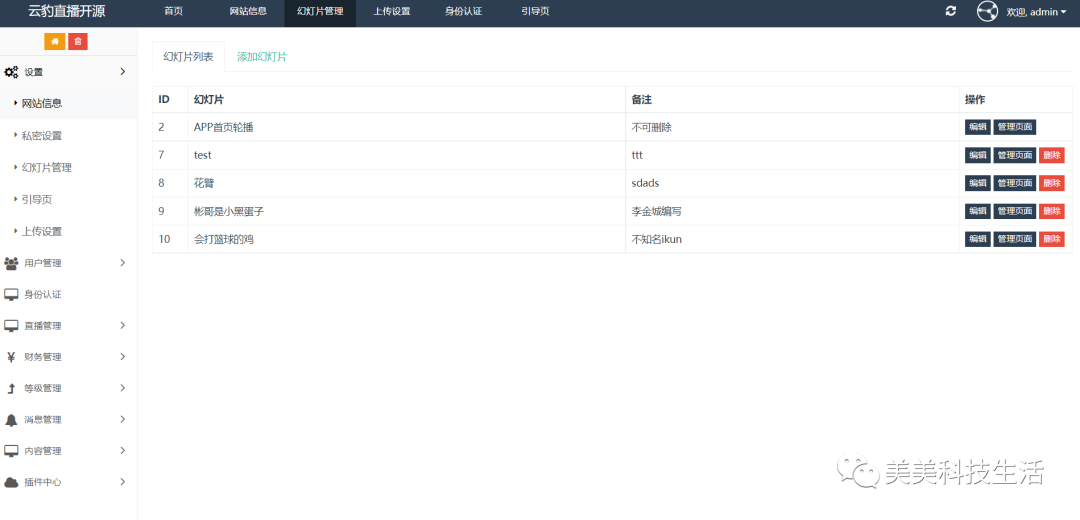This screenshot has width=1080, height=520.
Task: Click the gears icon beside 设置
Action: click(11, 72)
